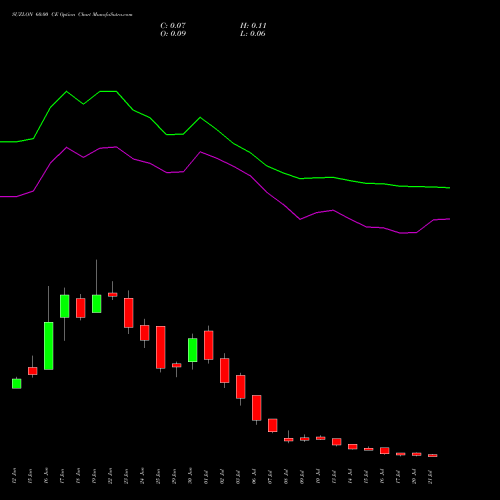Click the 24 Jun date axis label
This screenshot has height=500, width=500.
[142, 476]
